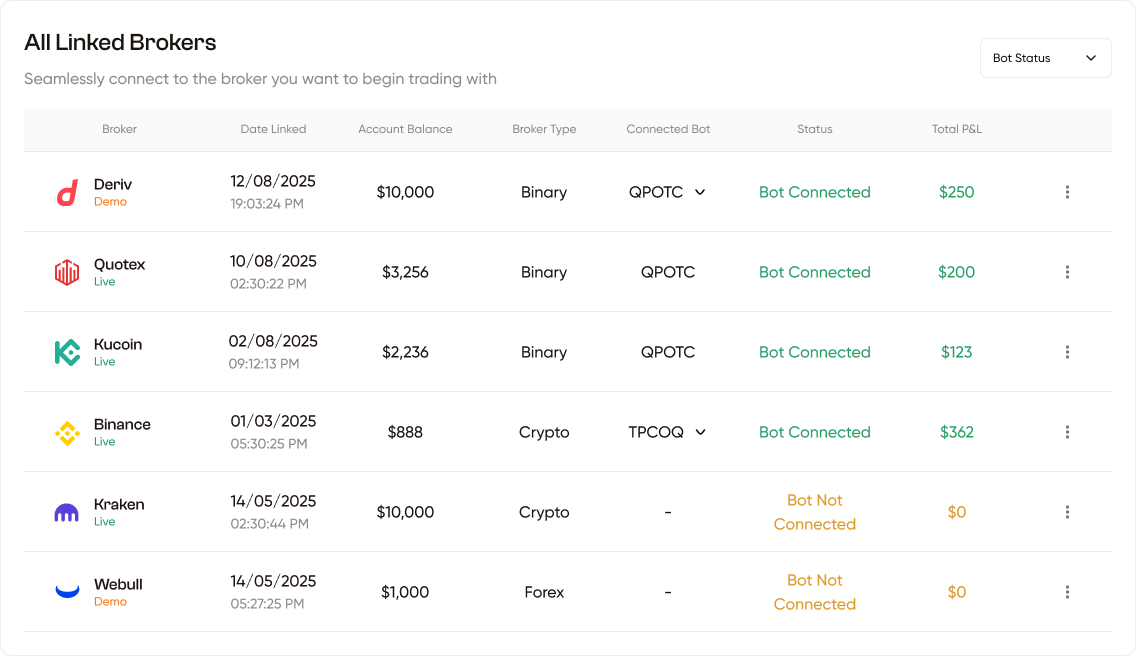The image size is (1136, 656).
Task: Click Binance's Crypto broker type cell
Action: coord(544,433)
